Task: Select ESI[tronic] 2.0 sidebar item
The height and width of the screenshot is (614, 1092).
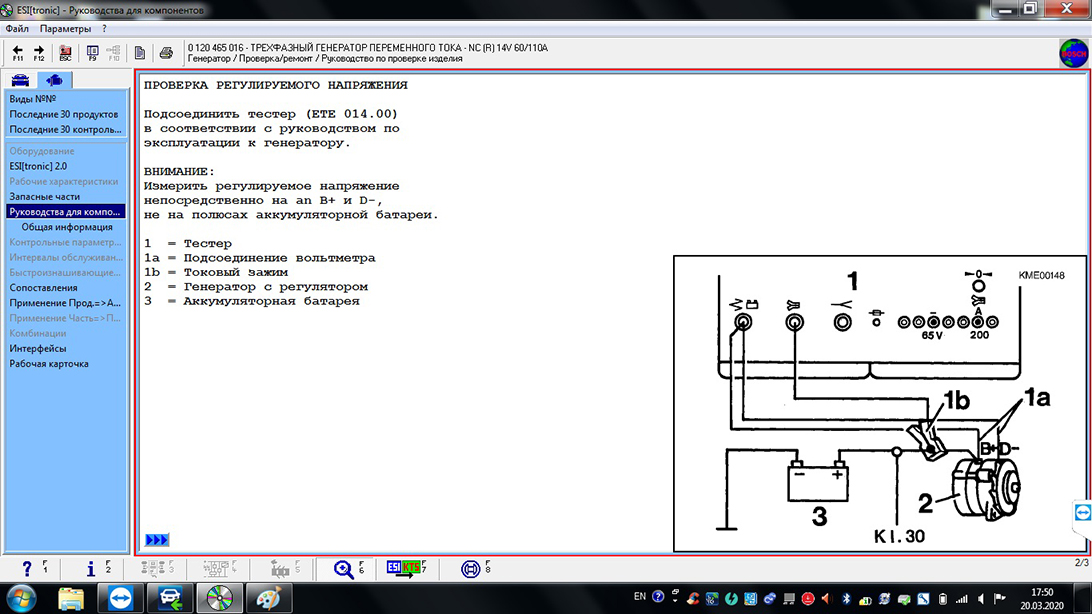Action: [x=38, y=166]
